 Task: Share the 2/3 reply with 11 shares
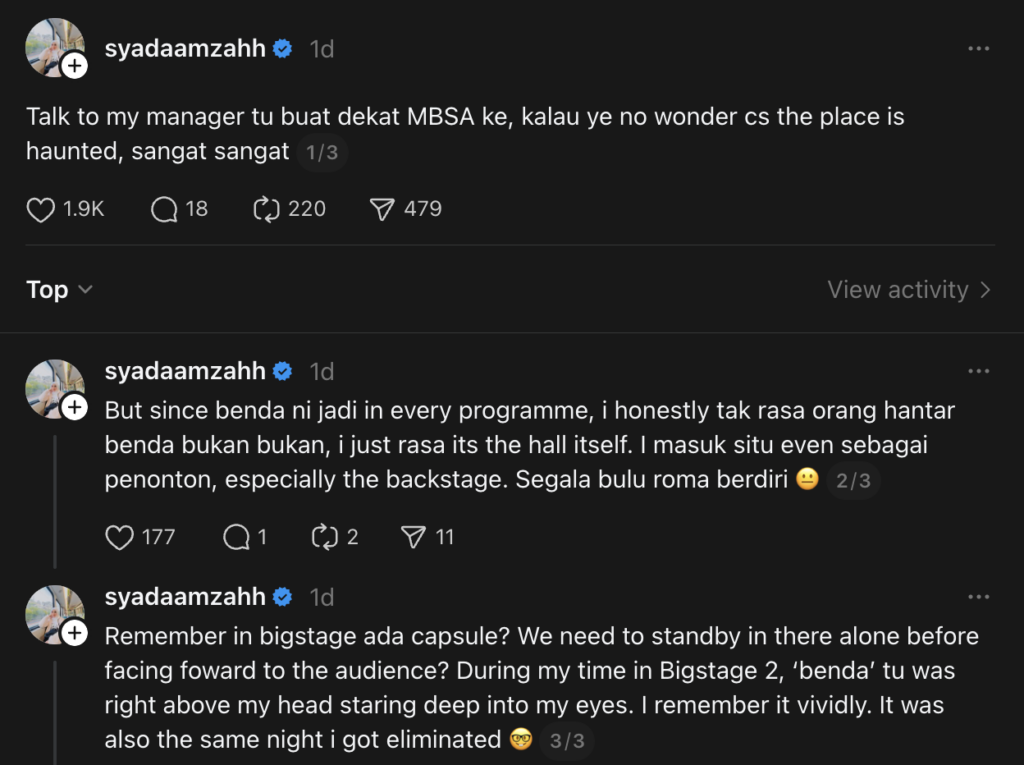(413, 538)
